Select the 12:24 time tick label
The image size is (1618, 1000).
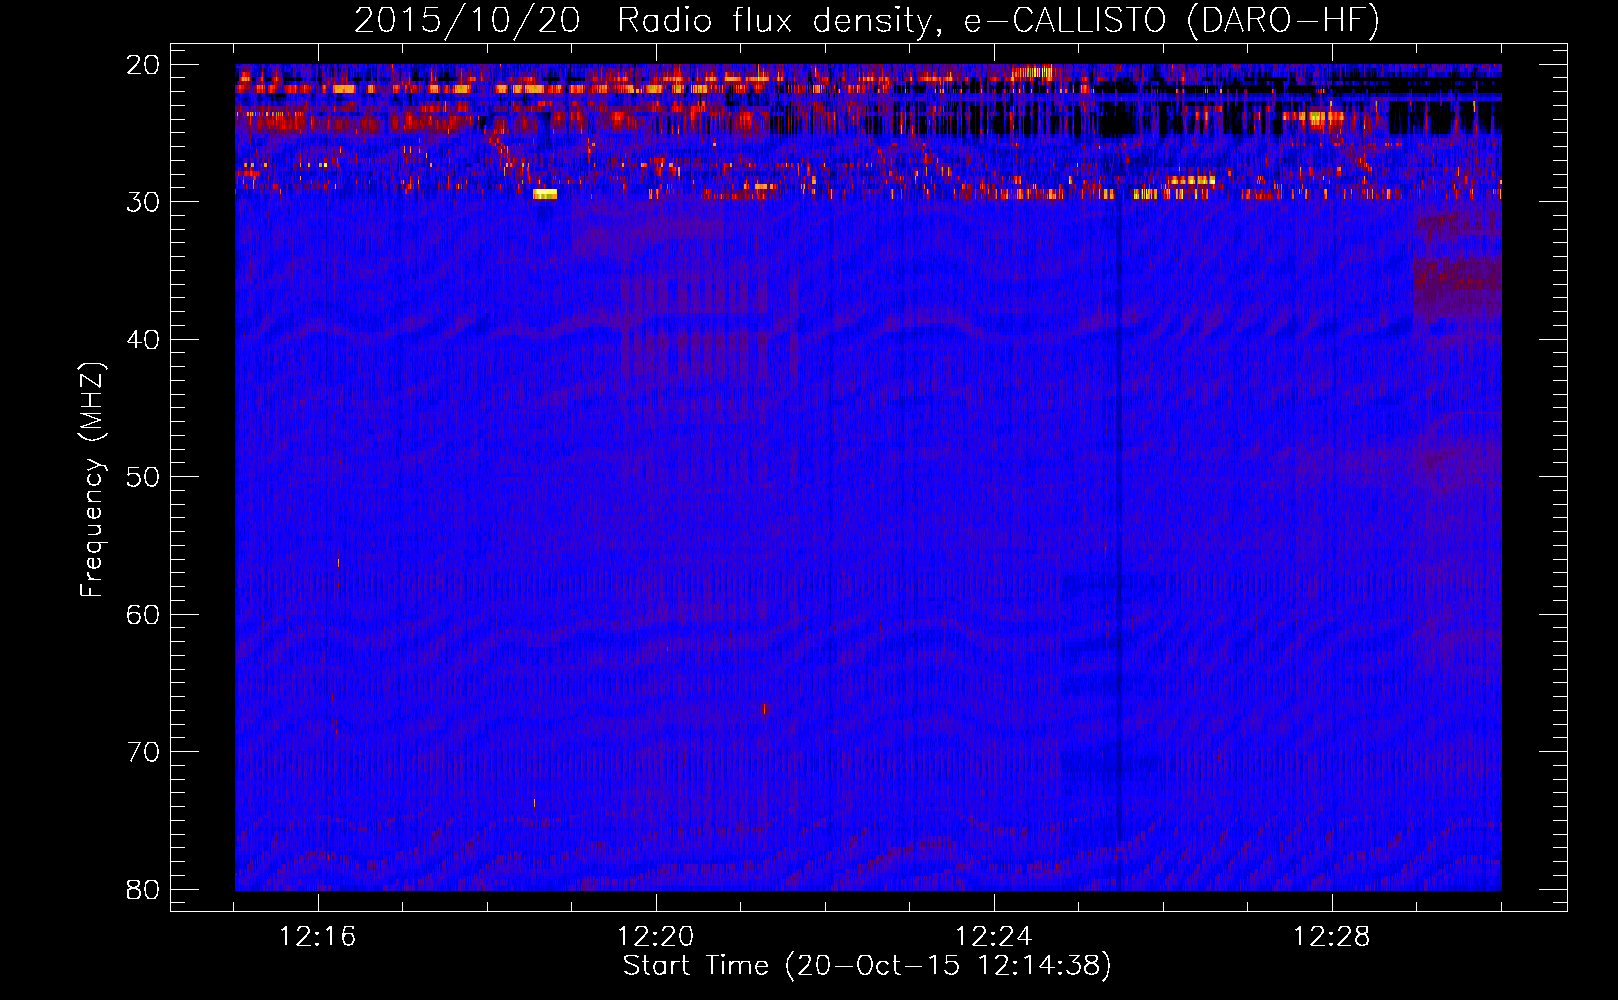(x=994, y=937)
